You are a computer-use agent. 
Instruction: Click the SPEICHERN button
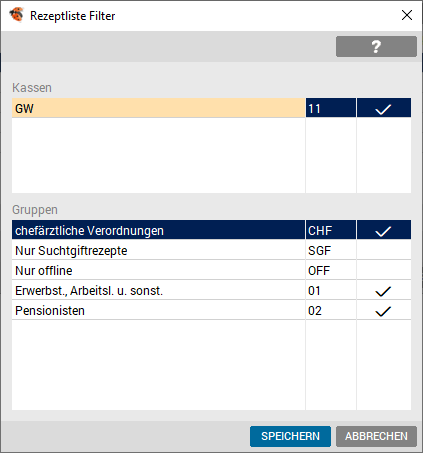290,436
